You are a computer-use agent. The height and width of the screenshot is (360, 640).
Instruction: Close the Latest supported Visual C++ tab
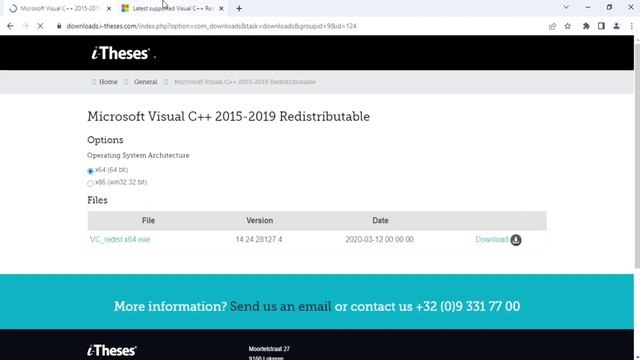point(221,9)
